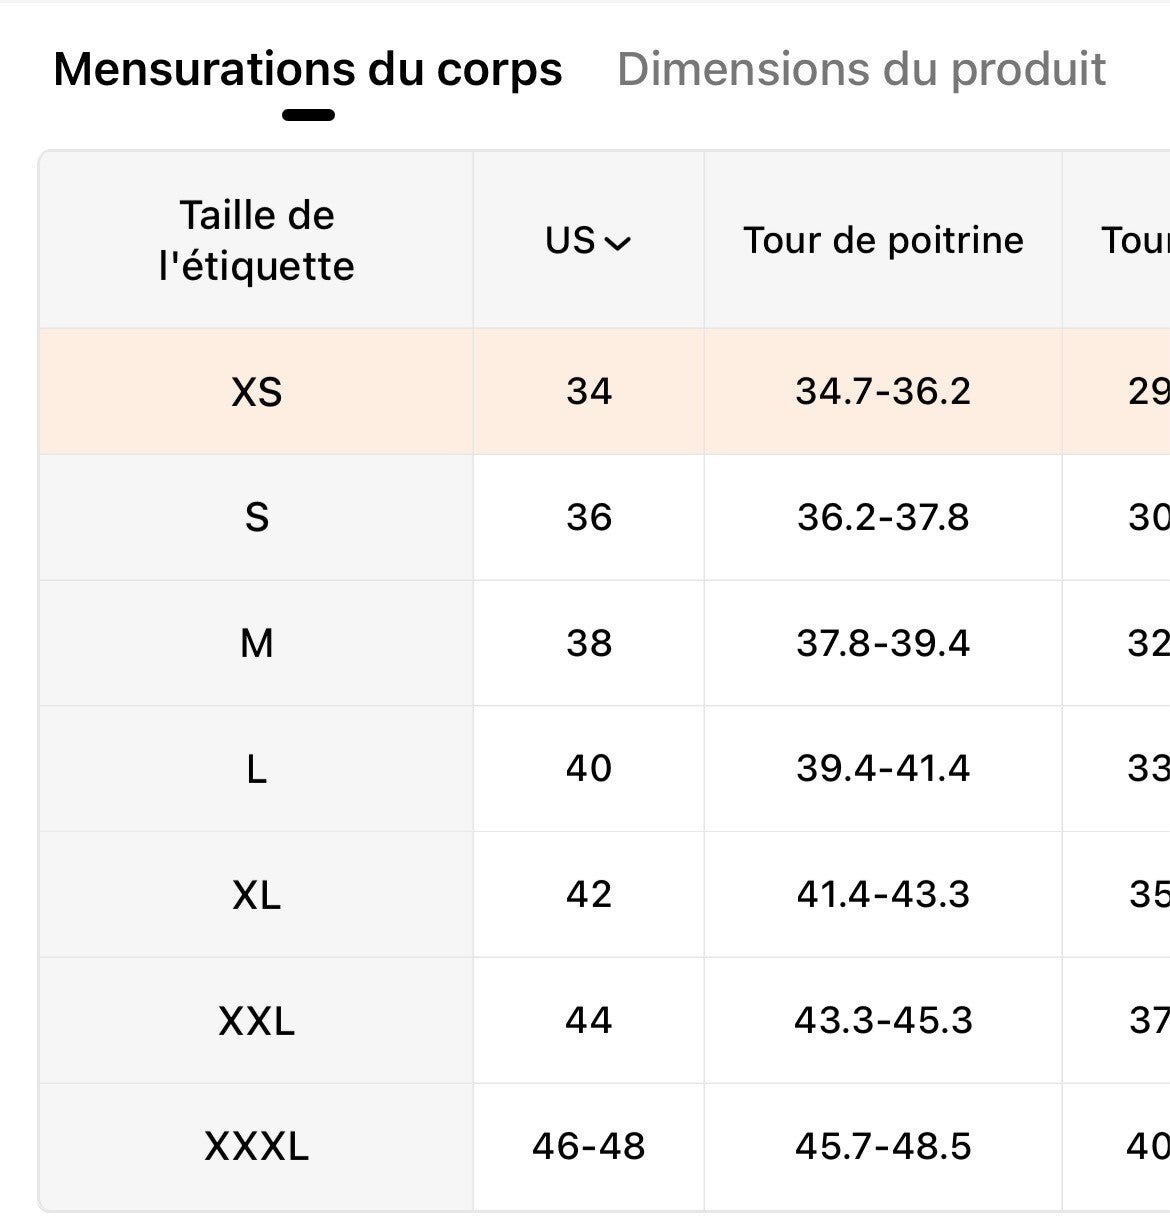
Task: Click the S size label cell
Action: 256,518
